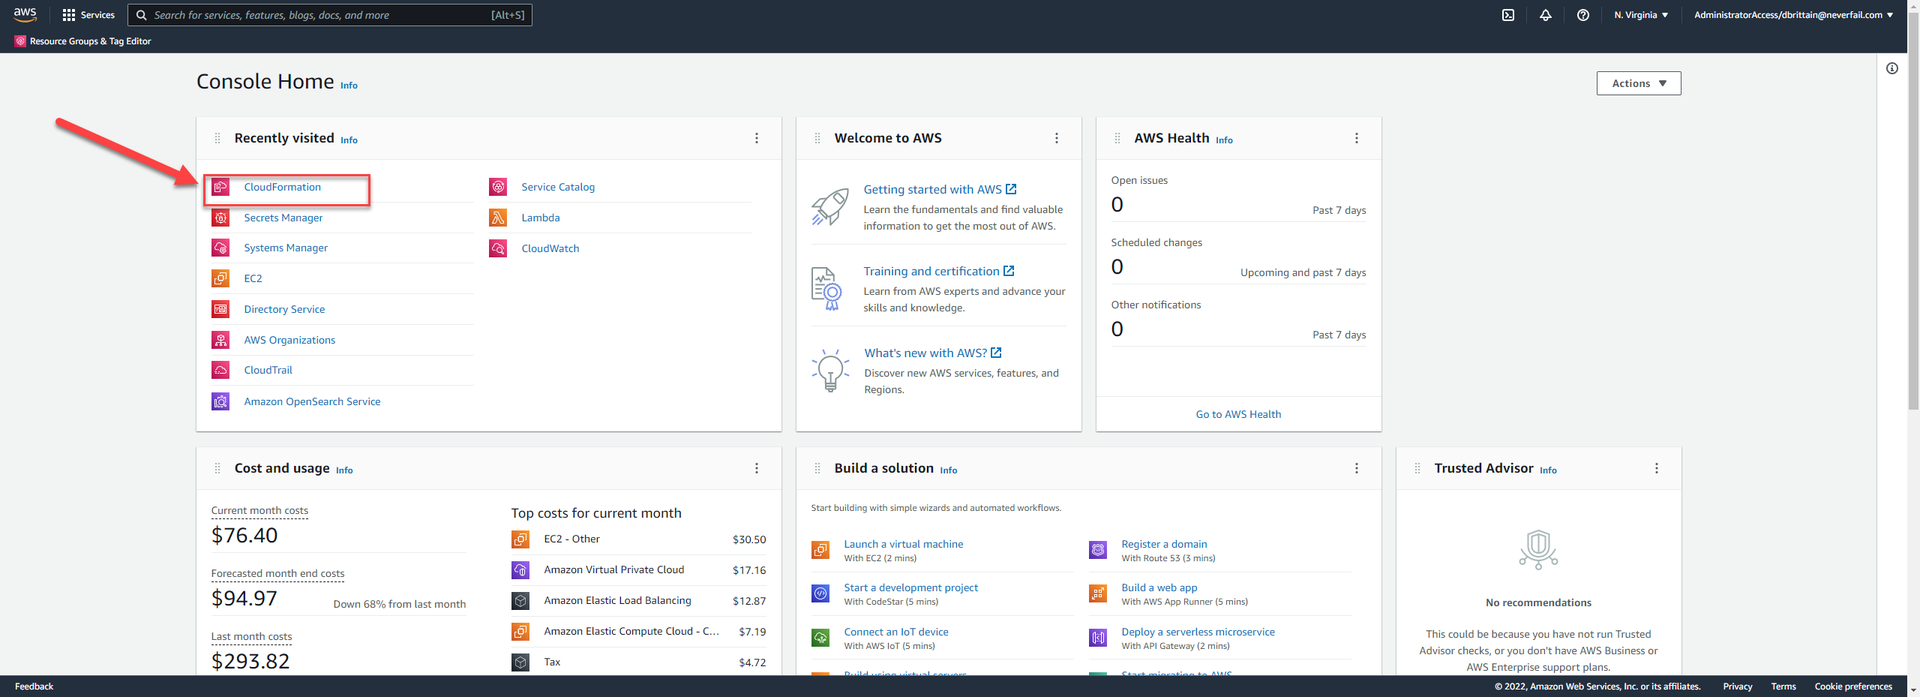The height and width of the screenshot is (697, 1920).
Task: Click the Amazon OpenSearch Service icon
Action: (x=220, y=401)
